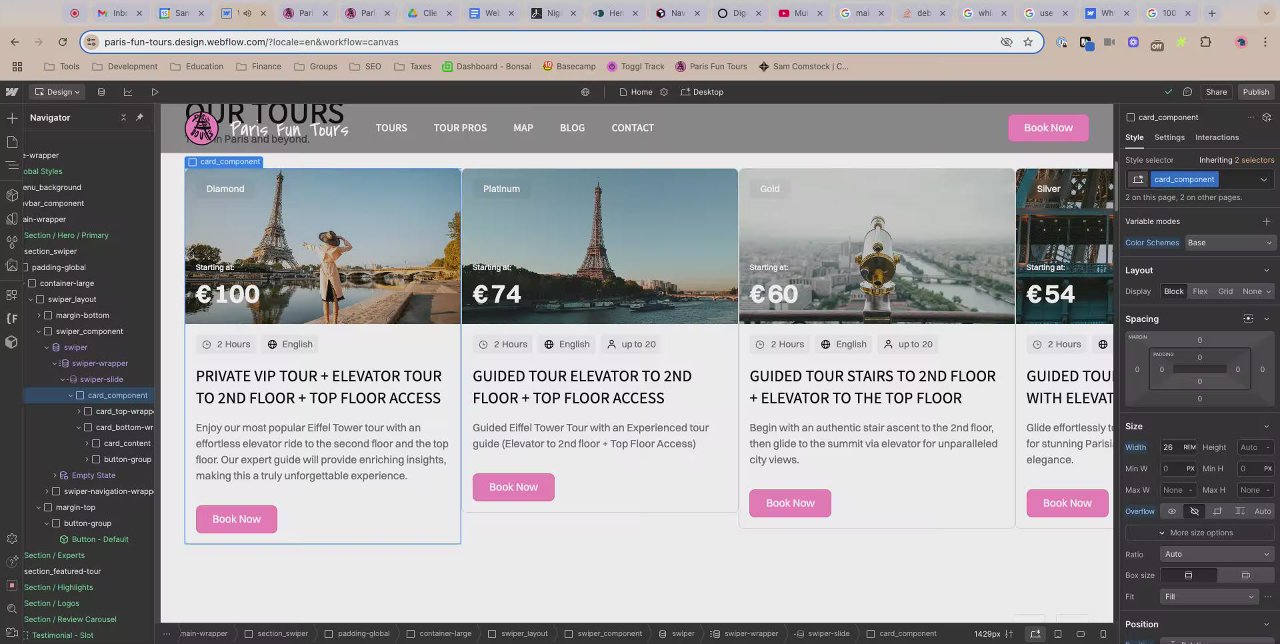Click Book Now in the navbar

(1048, 128)
